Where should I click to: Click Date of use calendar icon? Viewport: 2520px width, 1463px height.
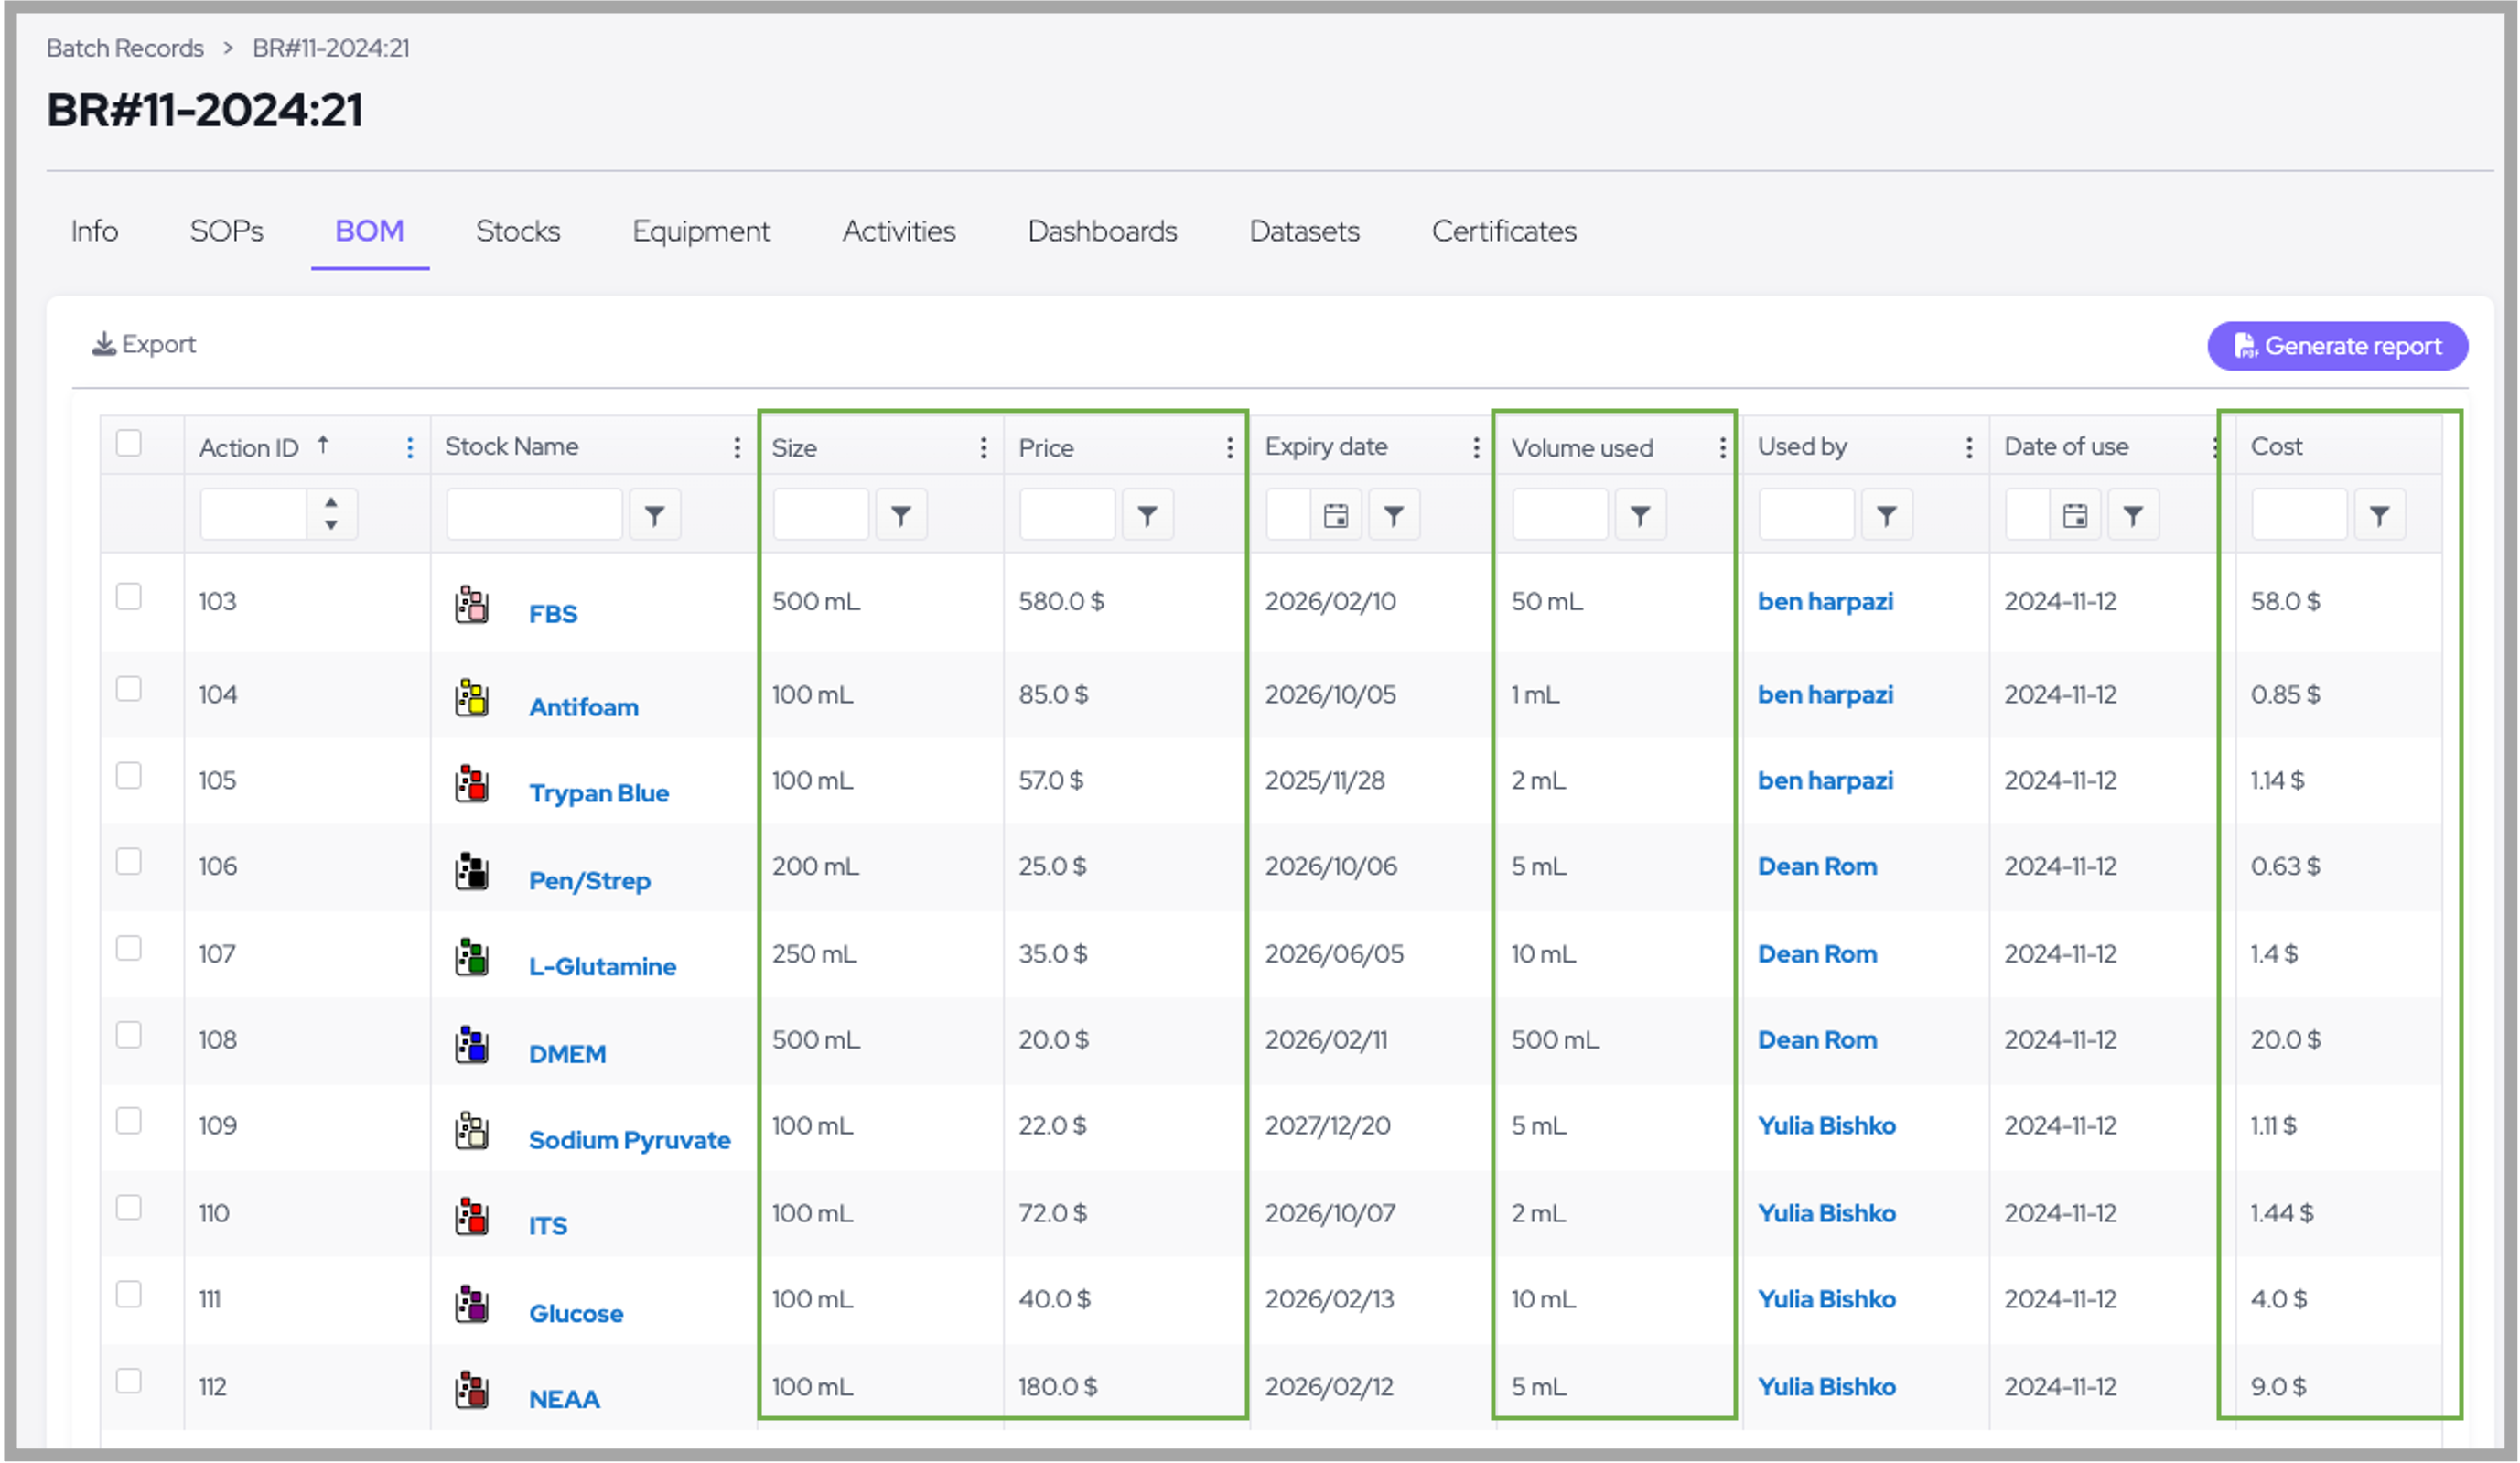click(x=2075, y=515)
